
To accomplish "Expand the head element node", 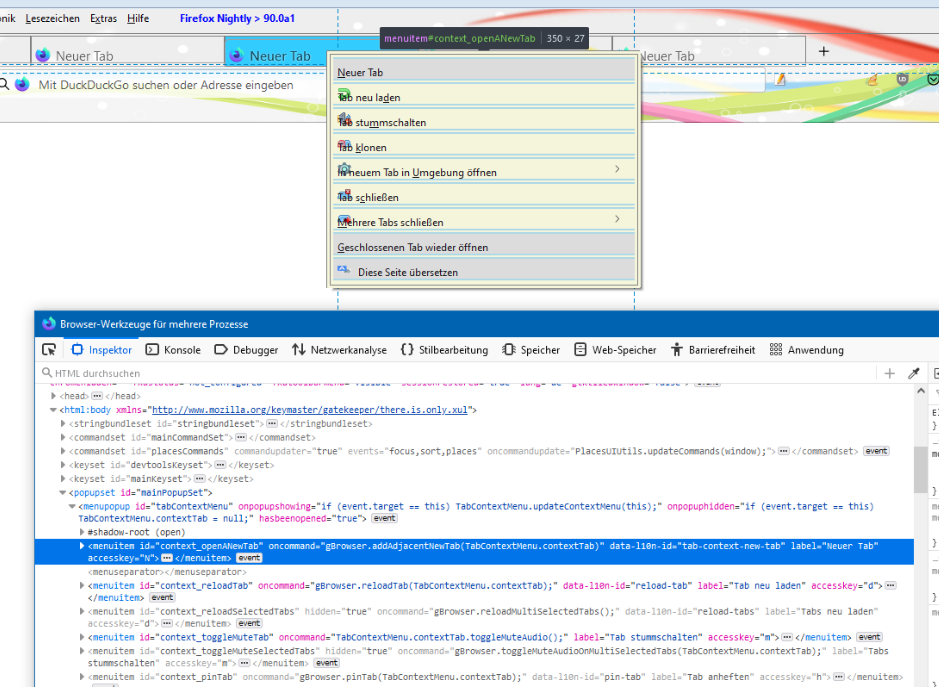I will tap(54, 396).
